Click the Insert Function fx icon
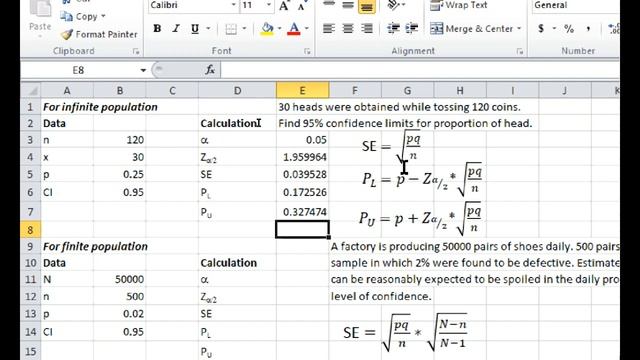Screen dimensions: 640x360 [210, 70]
